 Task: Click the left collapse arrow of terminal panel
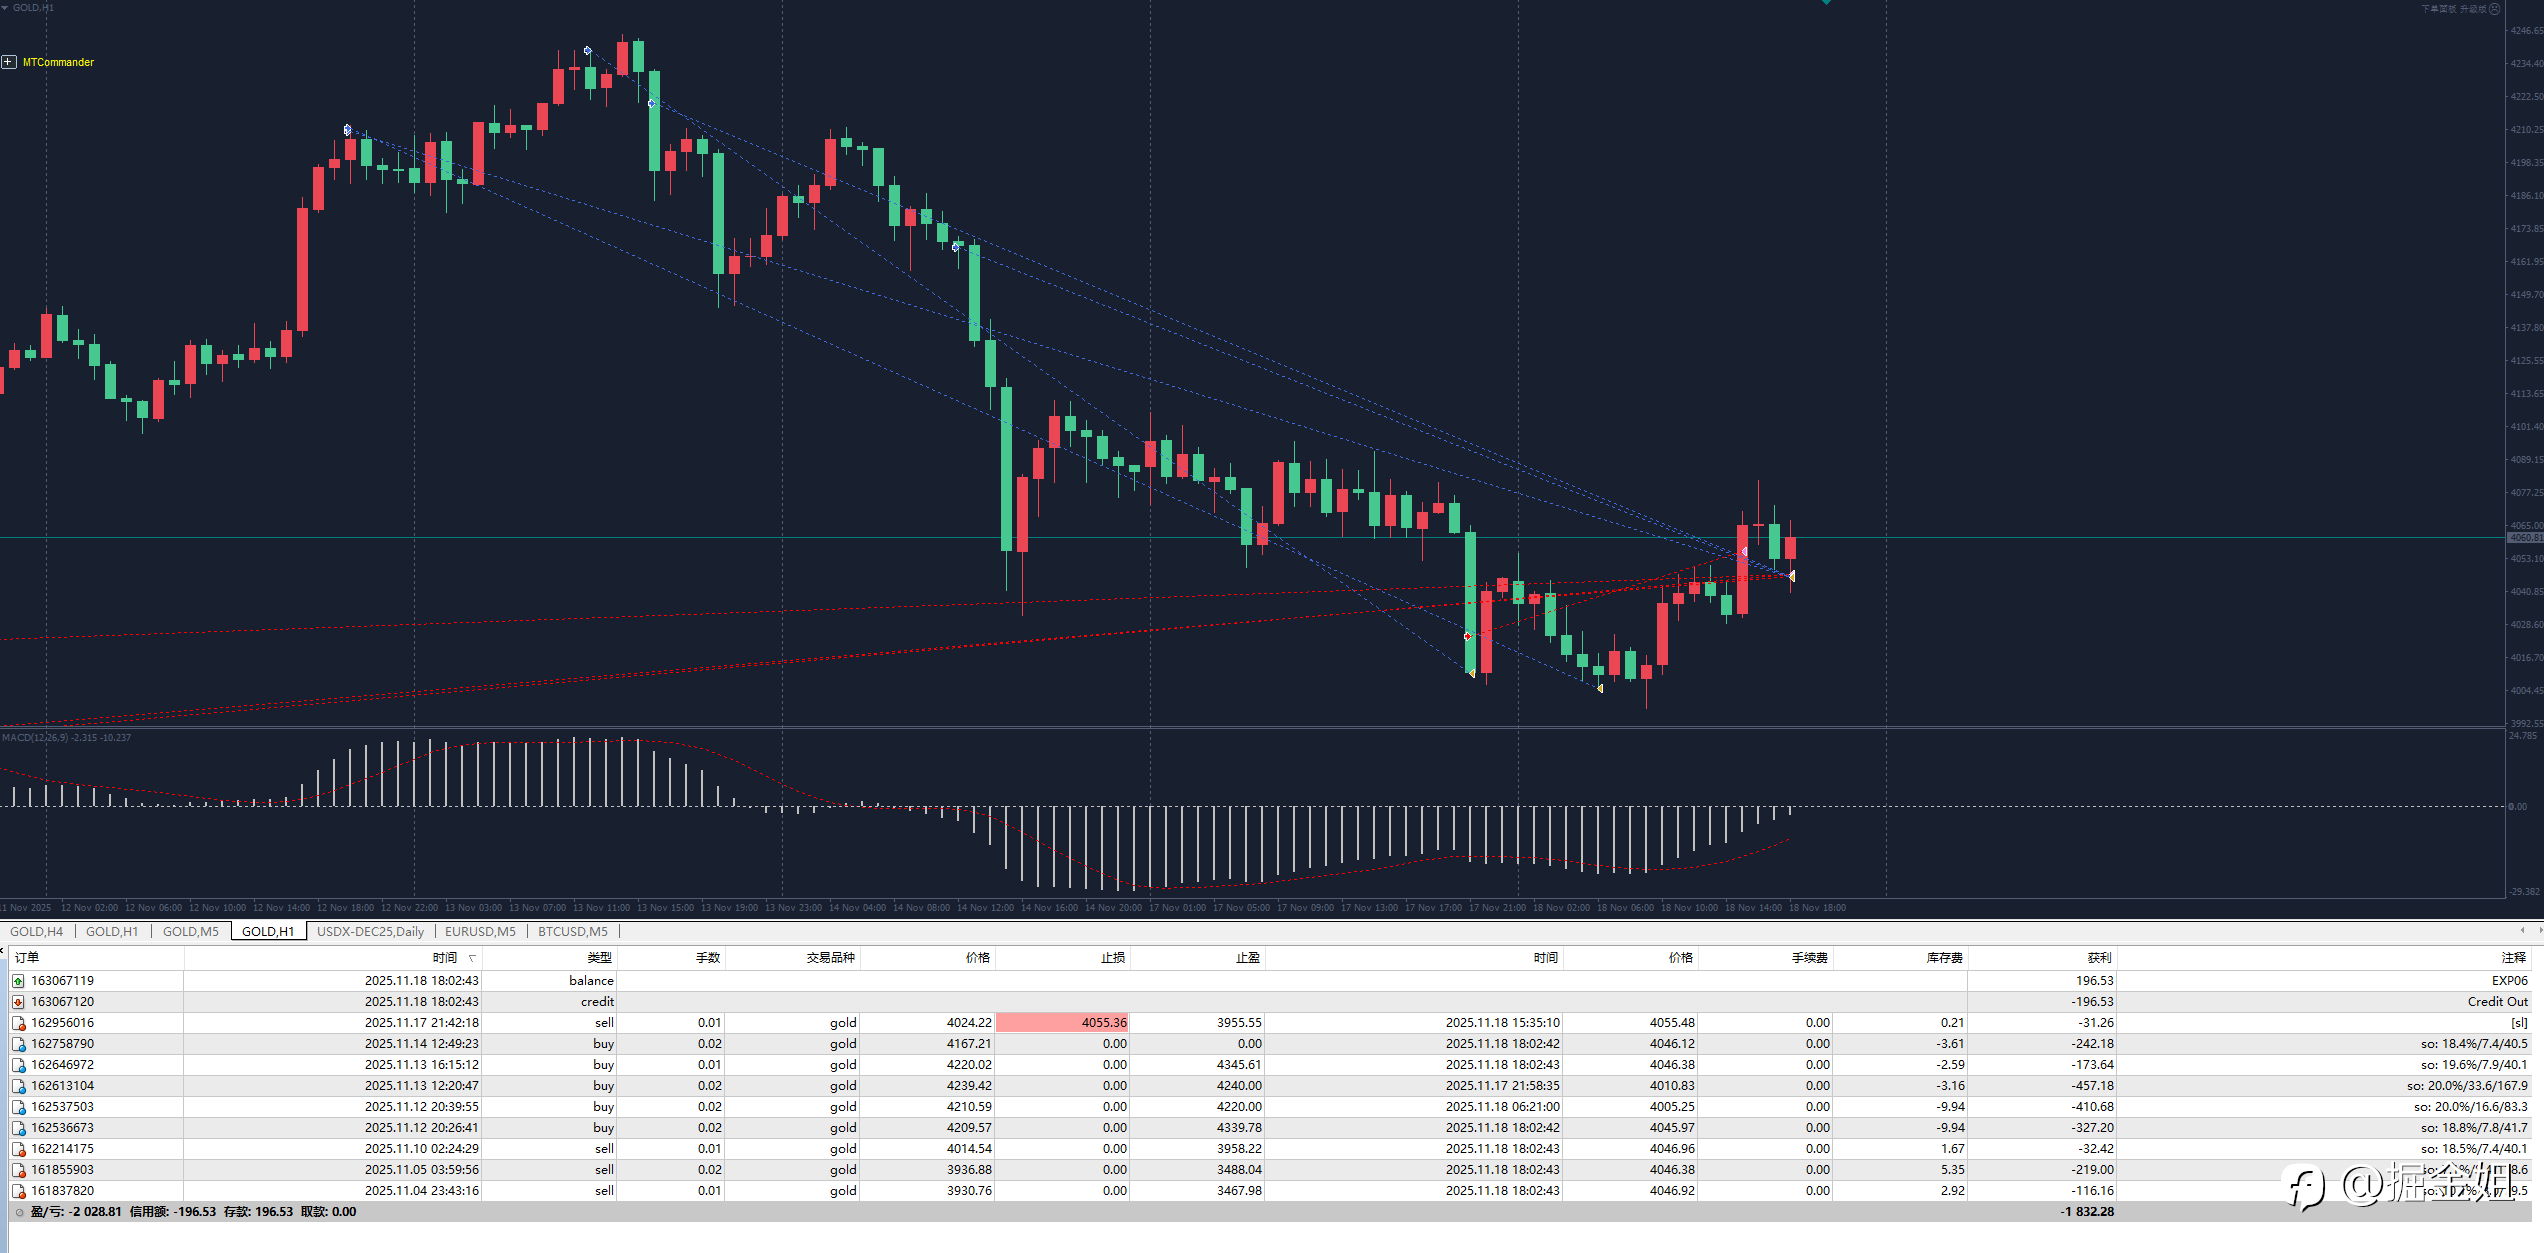click(x=3, y=950)
